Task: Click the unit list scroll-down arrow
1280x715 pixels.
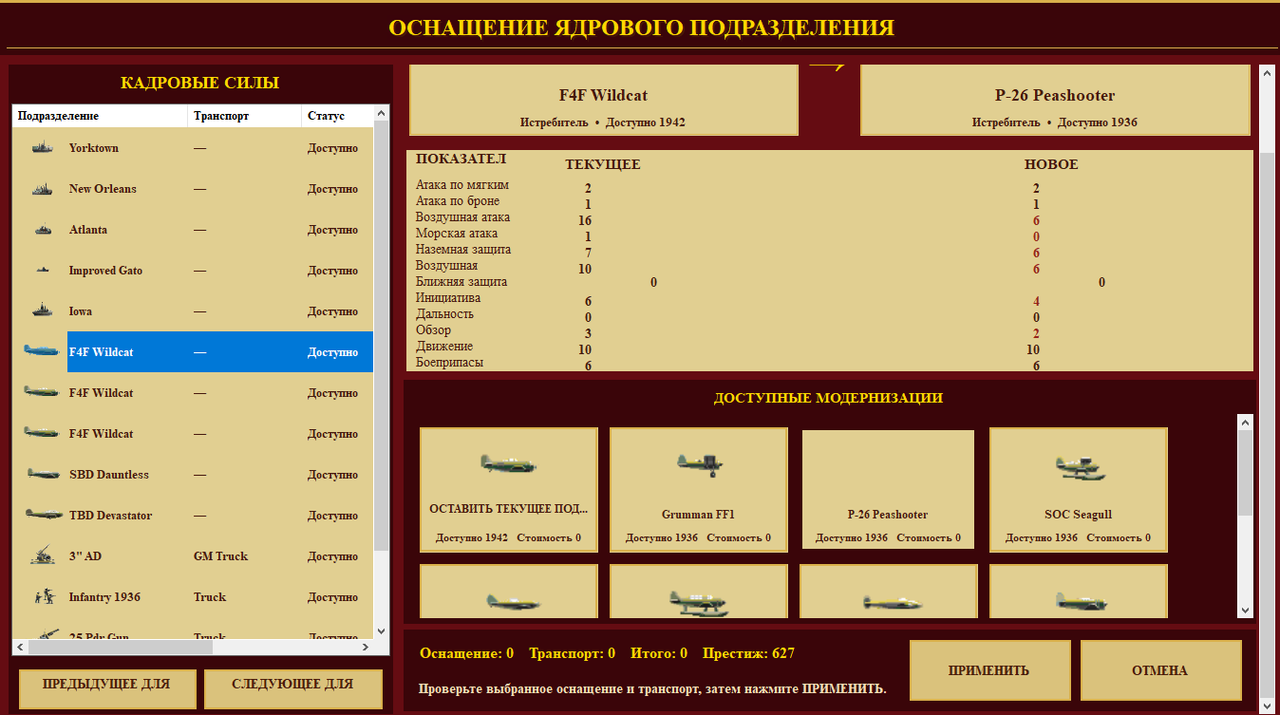Action: pyautogui.click(x=381, y=631)
